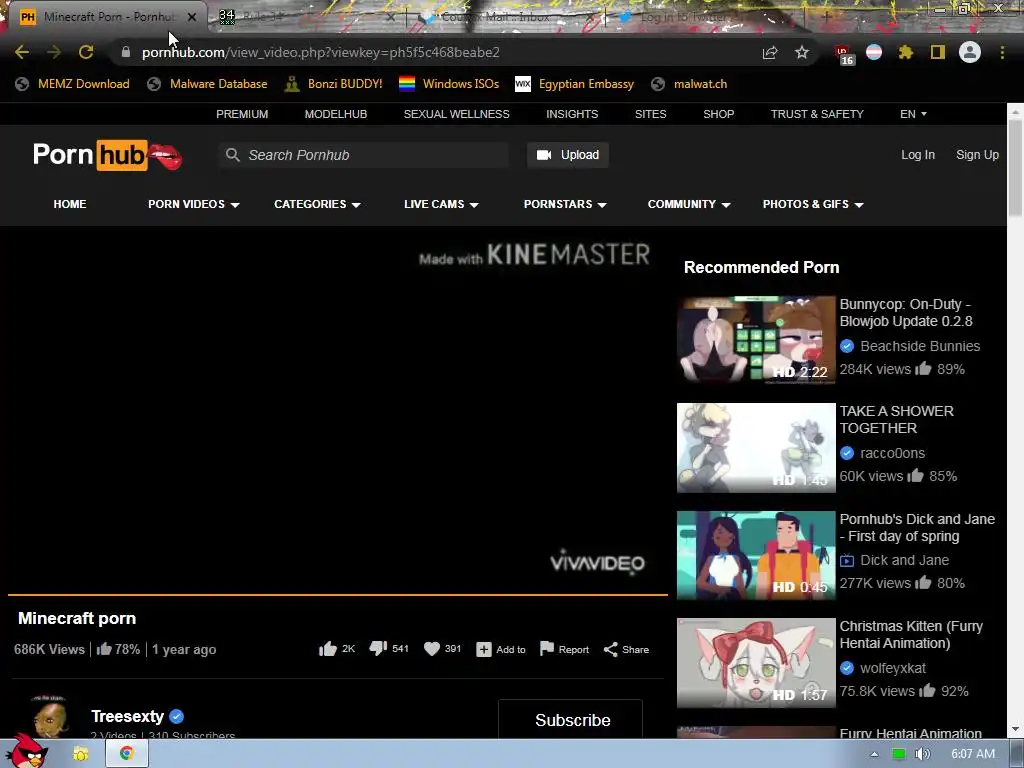Report the video using the flag icon

[x=547, y=648]
